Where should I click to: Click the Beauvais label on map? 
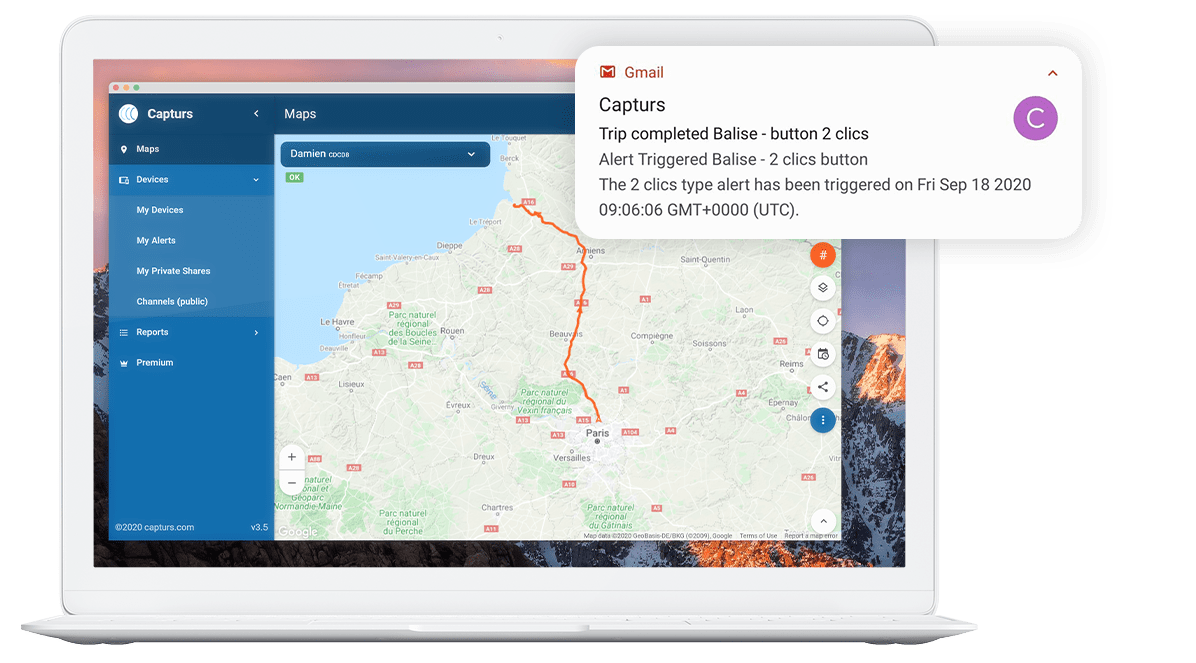[566, 334]
